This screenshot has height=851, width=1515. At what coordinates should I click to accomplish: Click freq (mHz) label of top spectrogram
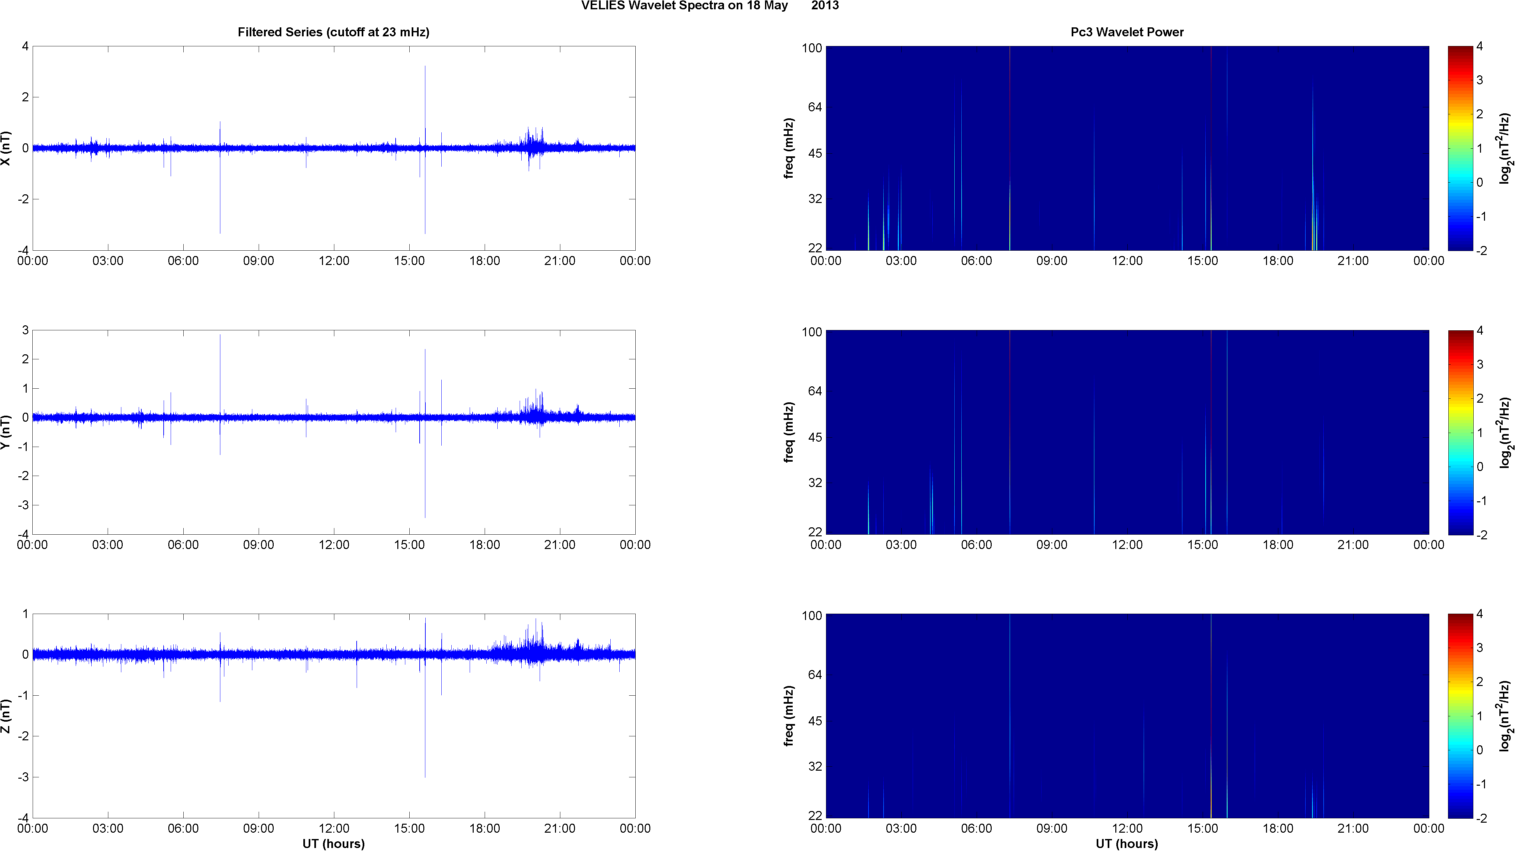pos(789,148)
